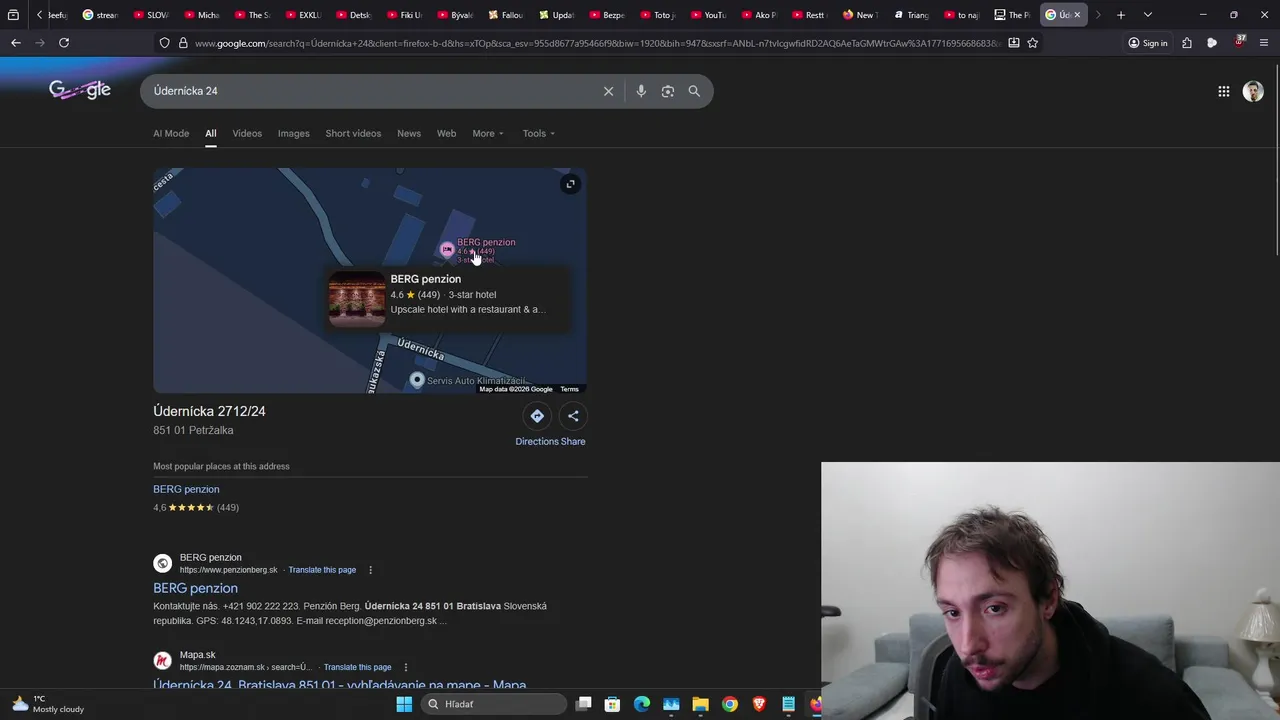Open the Firefox hamburger application menu
This screenshot has height=720, width=1280.
1264,43
